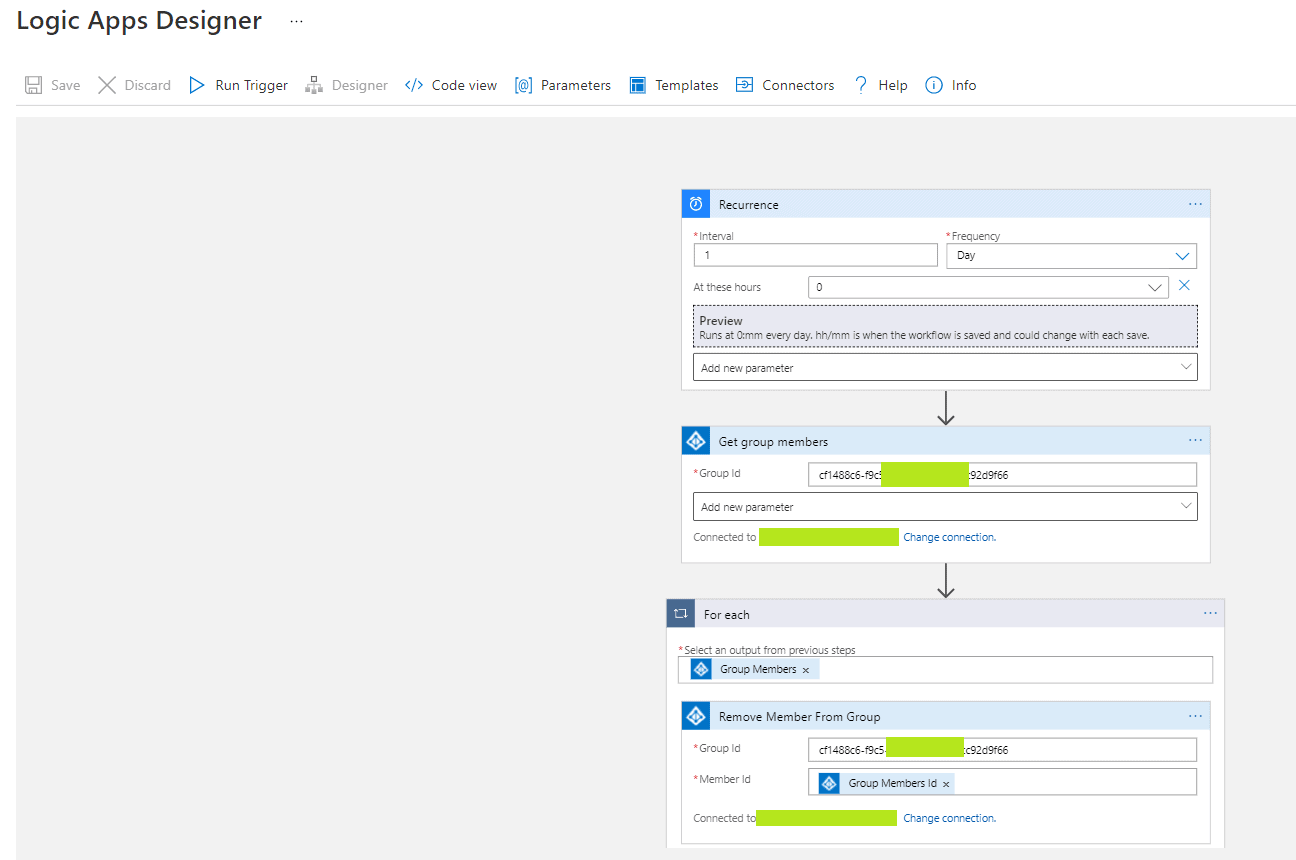Click the For each loop icon
This screenshot has width=1296, height=860.
(681, 614)
